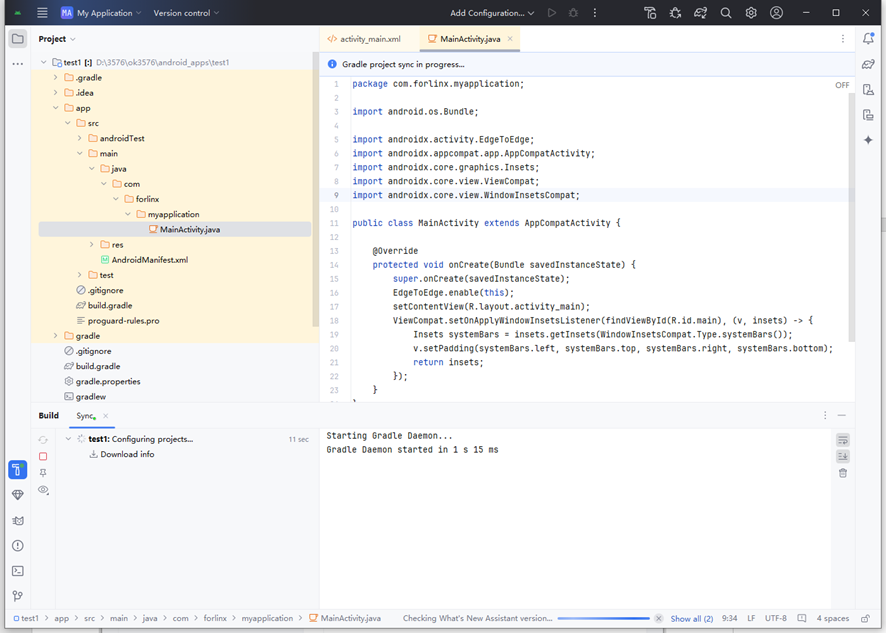Toggle the OFF inspection indicator in editor

coord(842,85)
